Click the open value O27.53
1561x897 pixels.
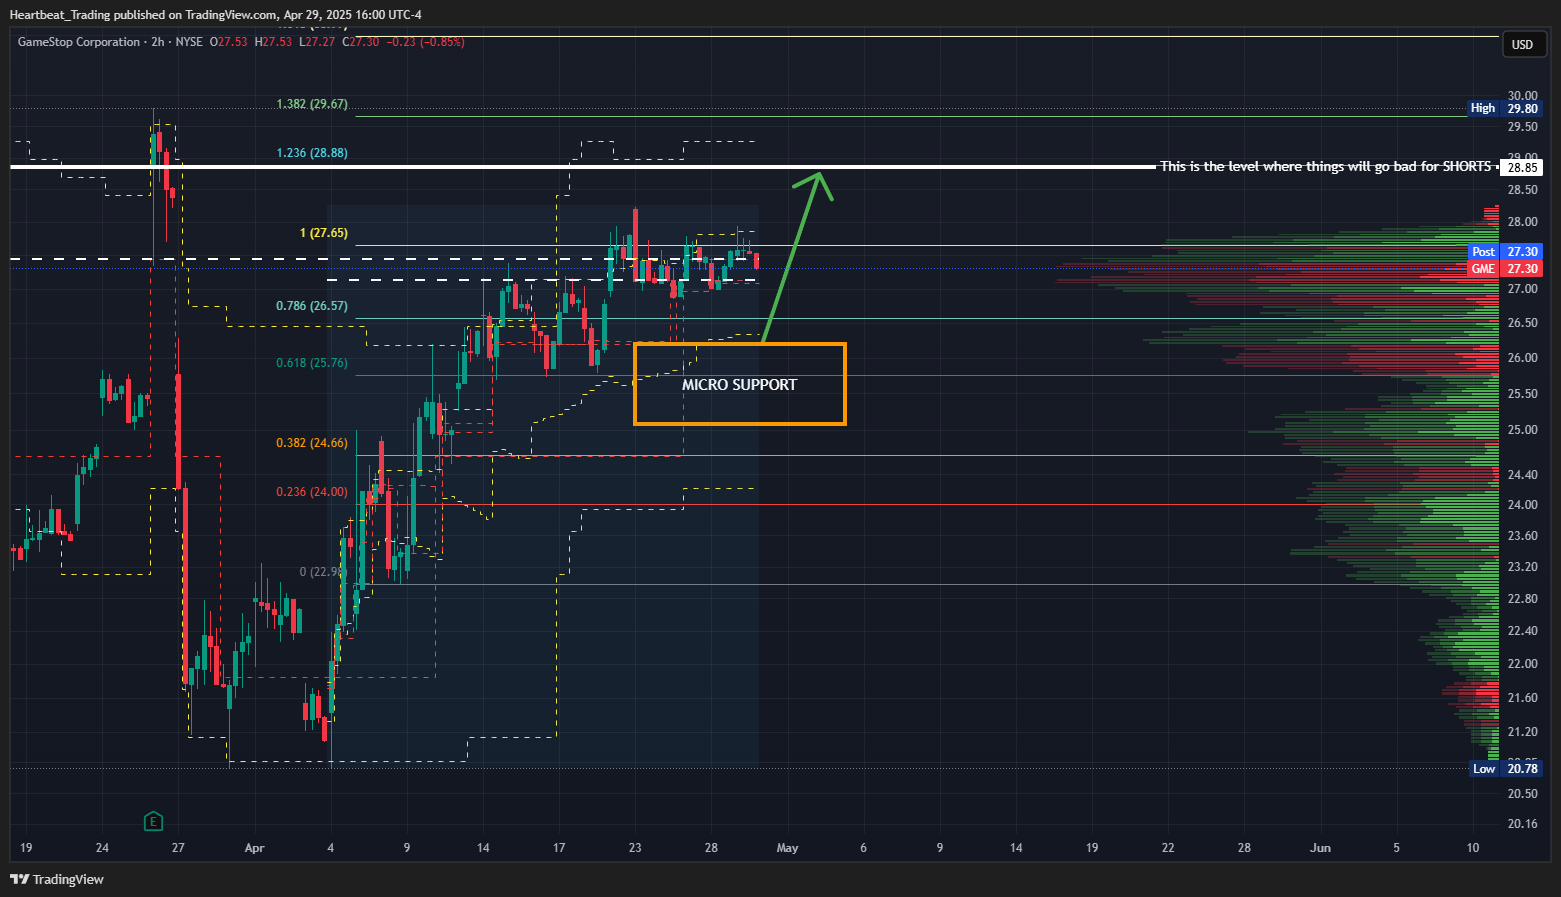click(x=228, y=42)
